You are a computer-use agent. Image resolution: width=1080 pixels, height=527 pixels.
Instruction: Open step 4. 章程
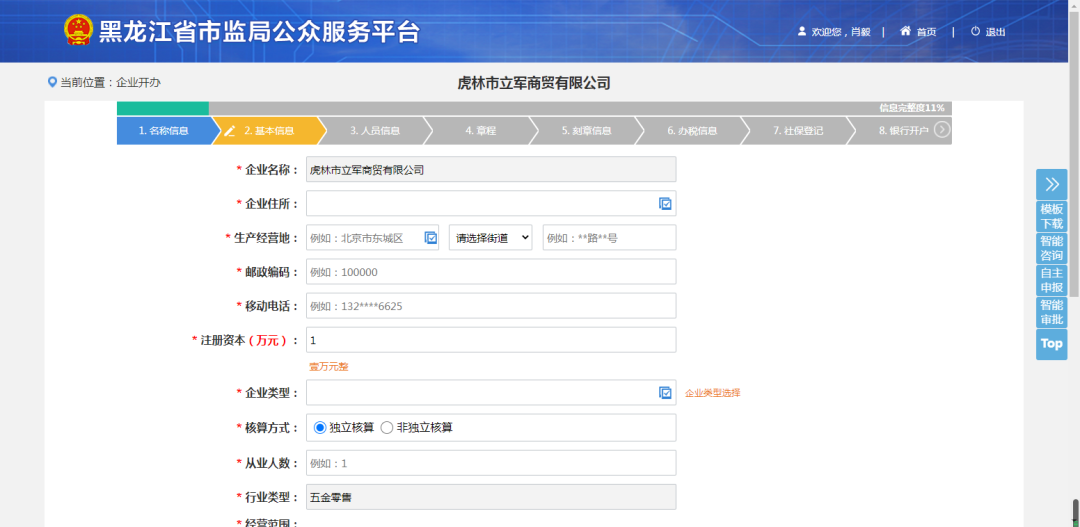point(480,130)
